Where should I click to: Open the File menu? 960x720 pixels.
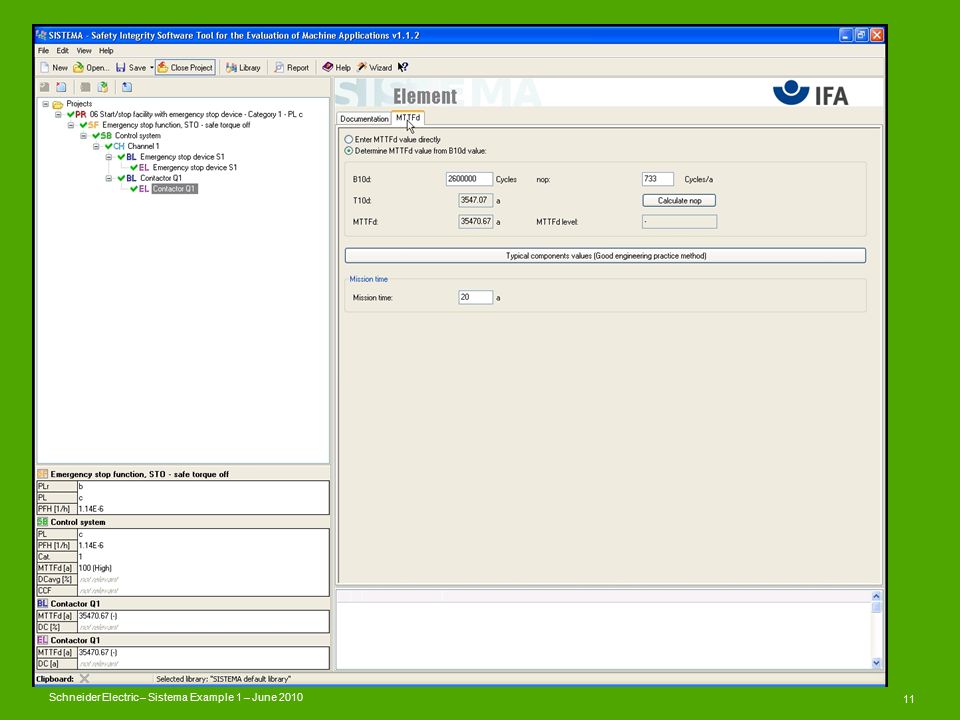click(43, 51)
